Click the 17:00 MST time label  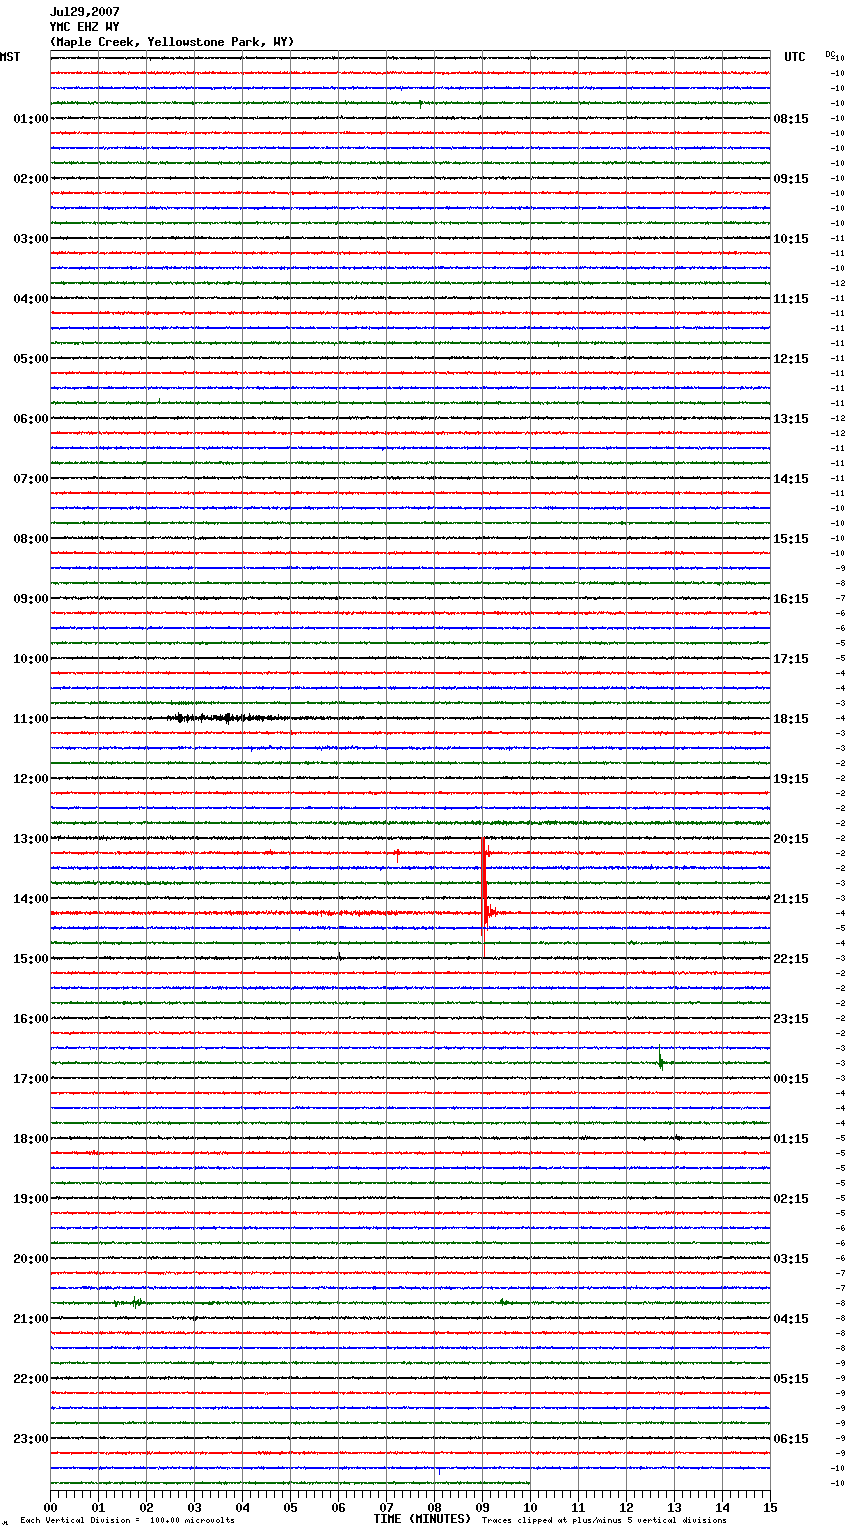click(31, 1079)
